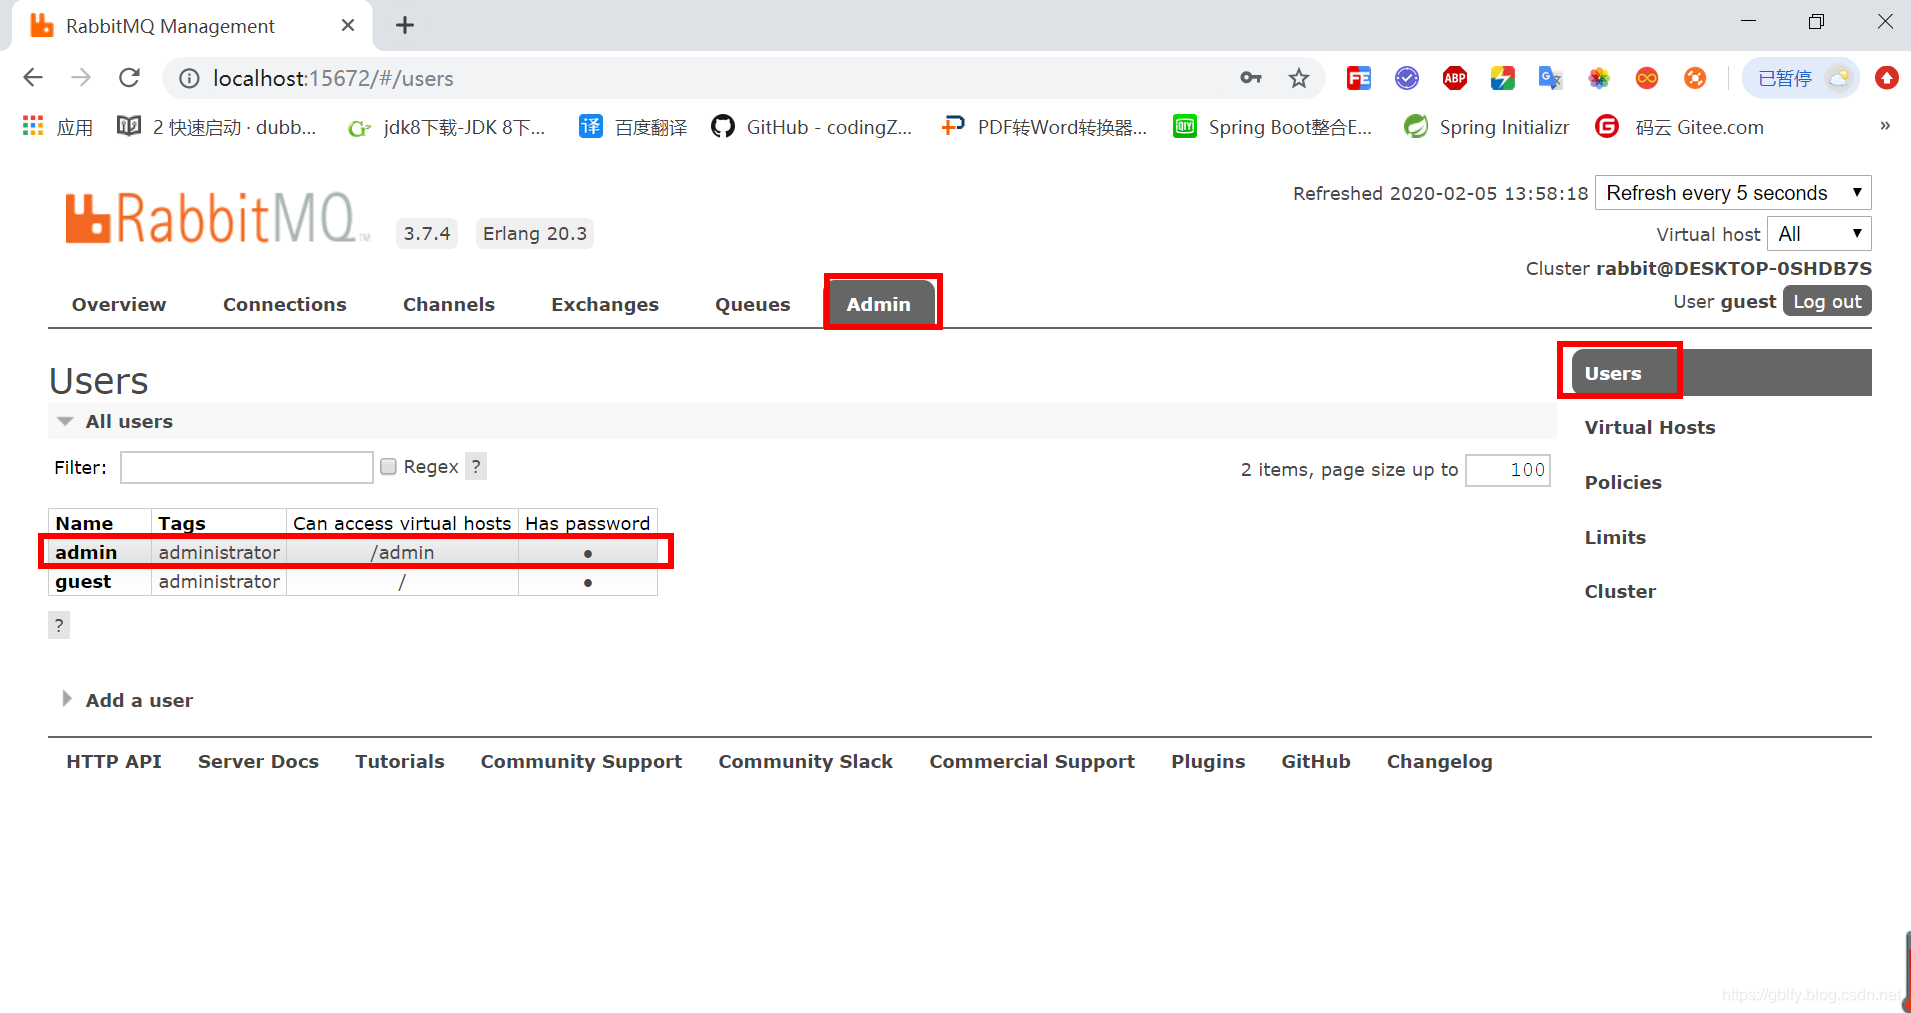
Task: Open Virtual Hosts in the sidebar
Action: click(1650, 427)
